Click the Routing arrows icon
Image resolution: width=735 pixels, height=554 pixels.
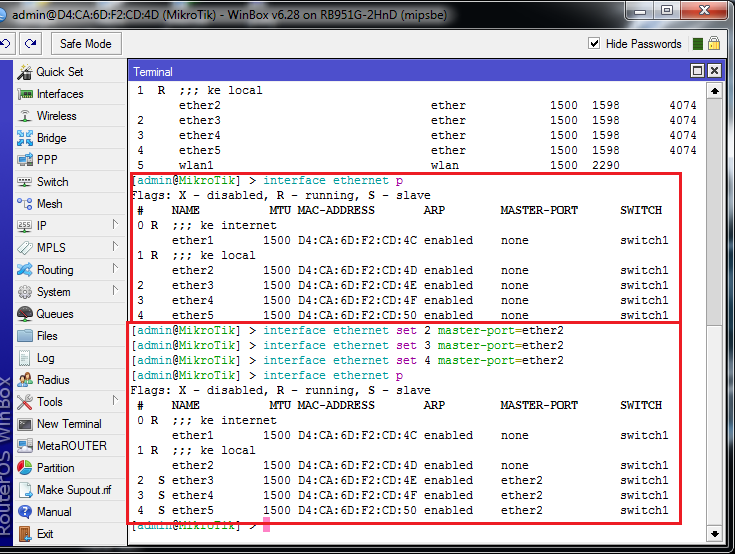(25, 270)
